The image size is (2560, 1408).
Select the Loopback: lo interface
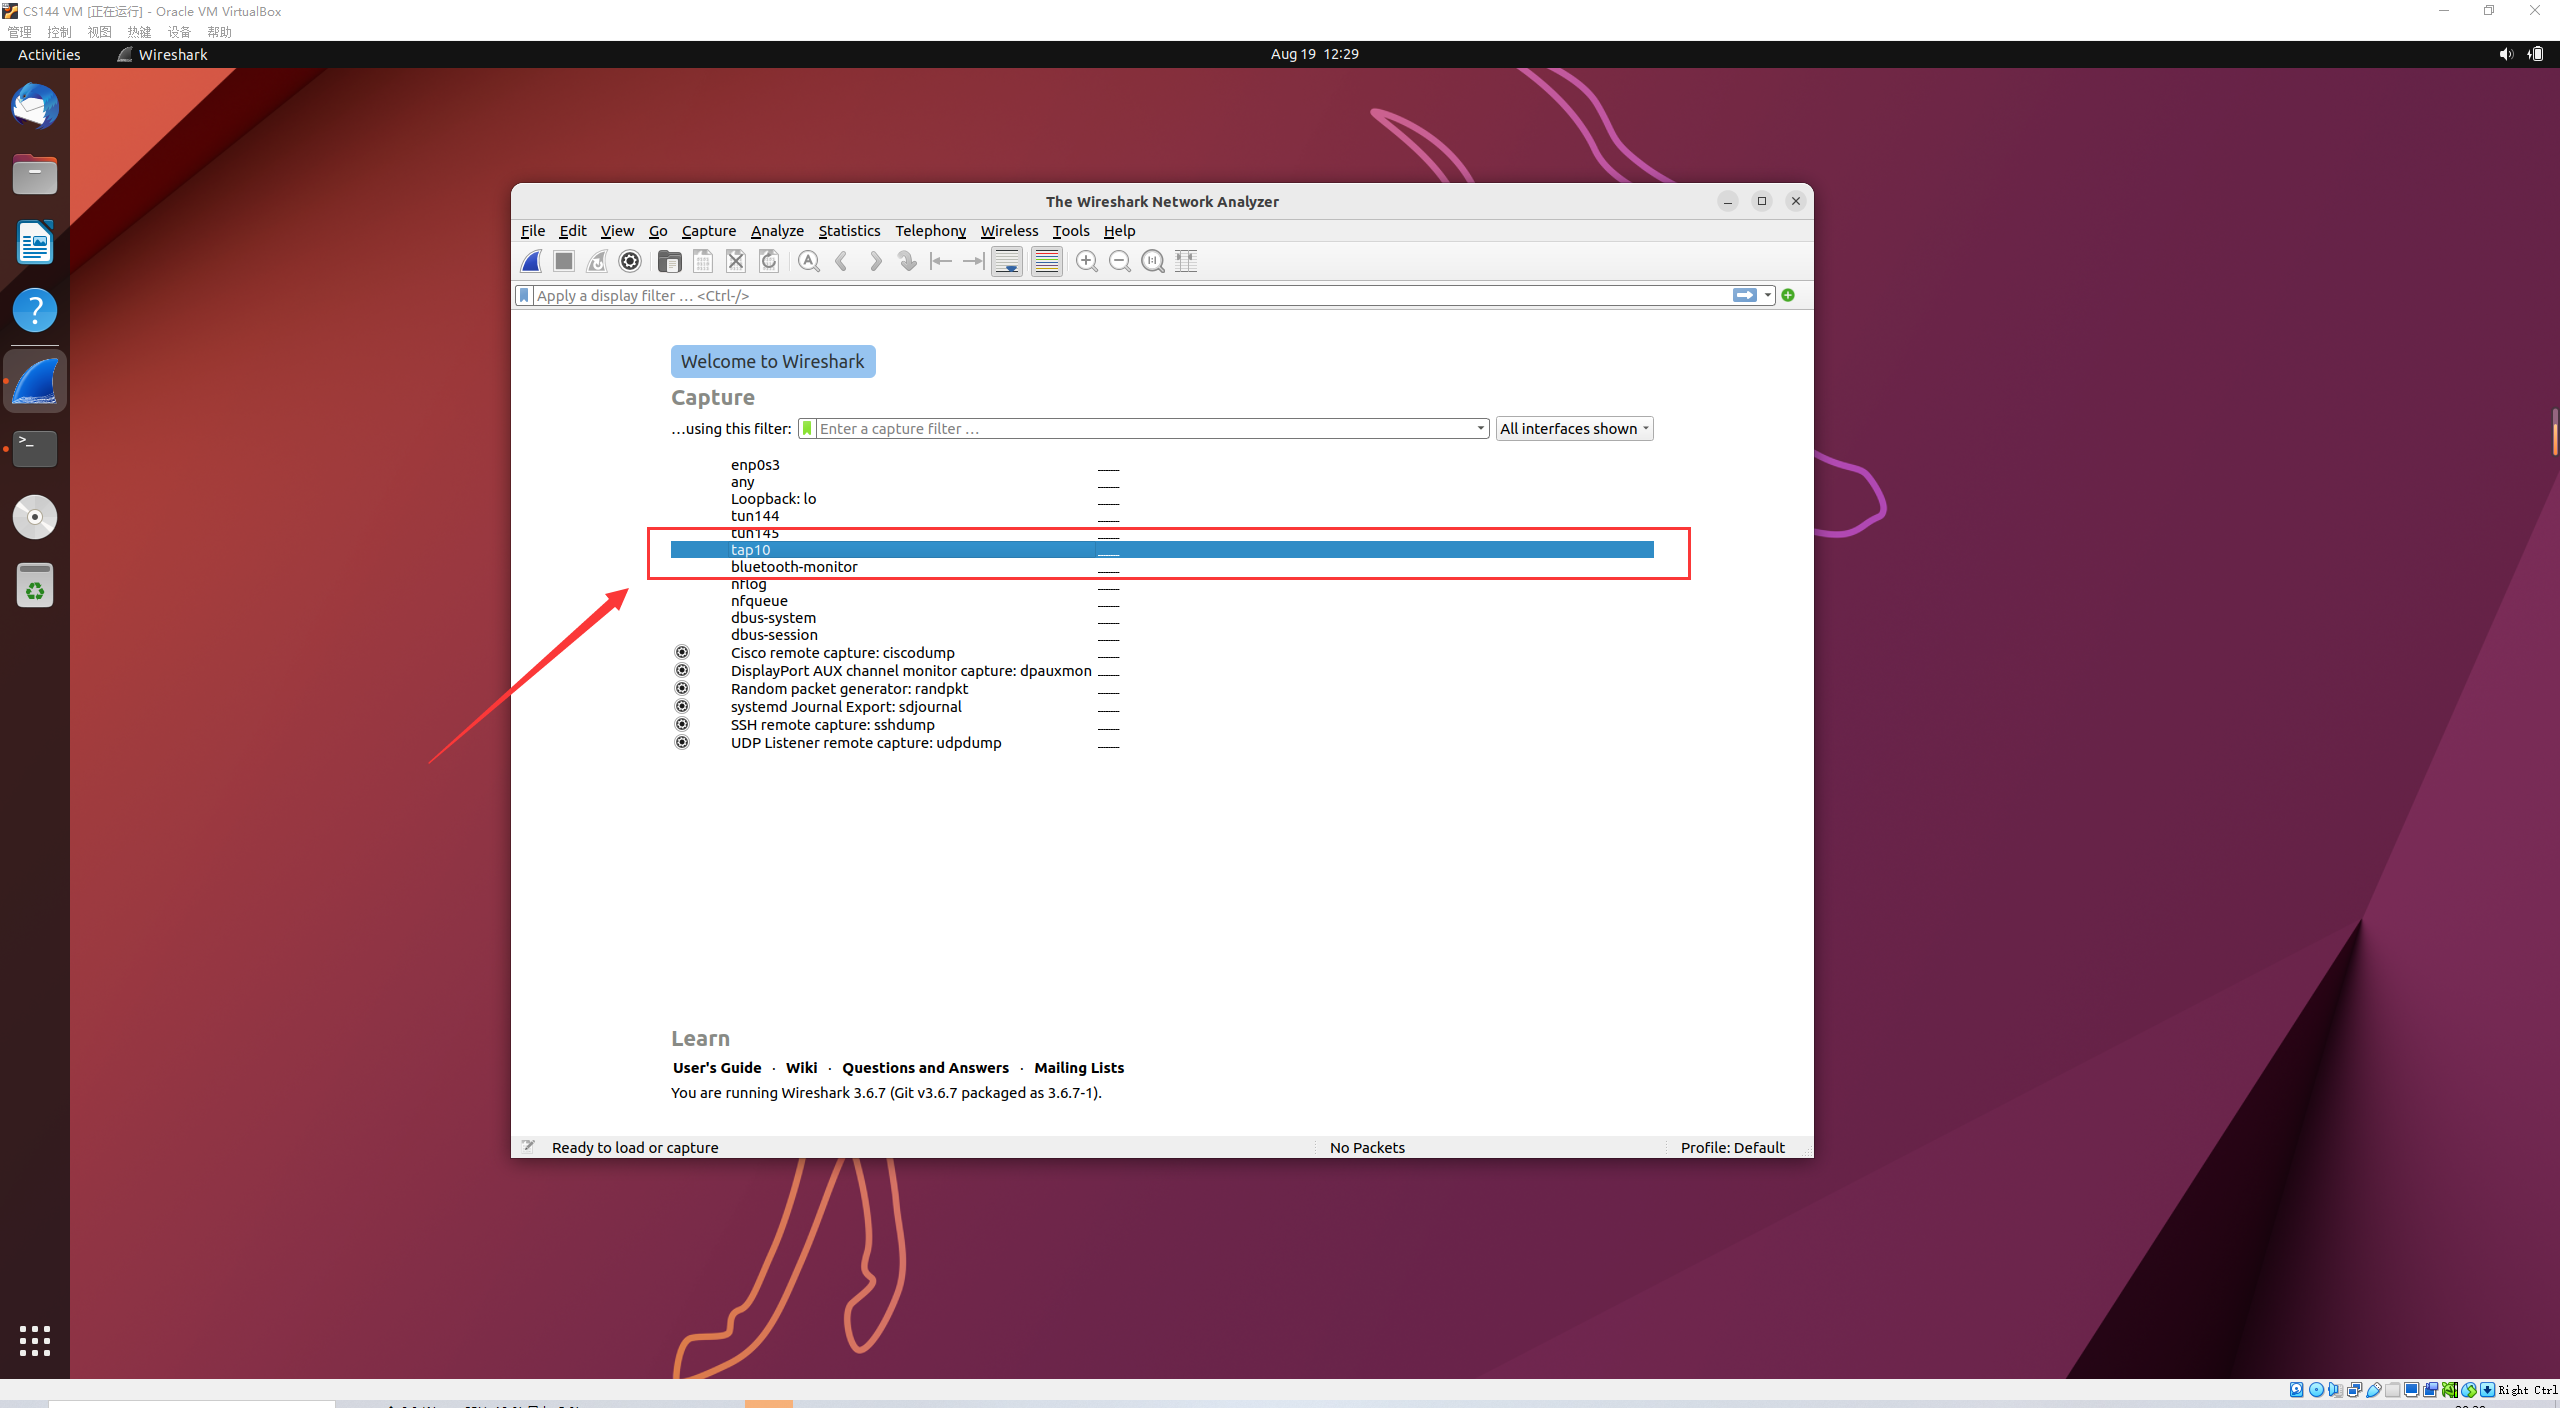click(x=1162, y=499)
